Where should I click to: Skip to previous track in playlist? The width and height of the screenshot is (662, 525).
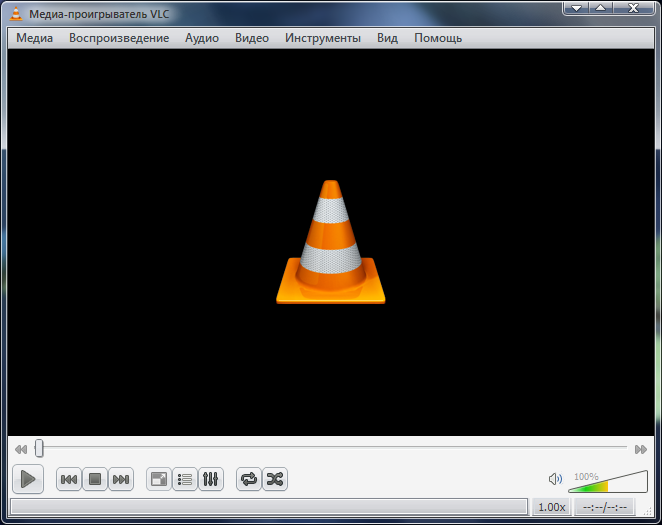pyautogui.click(x=69, y=479)
